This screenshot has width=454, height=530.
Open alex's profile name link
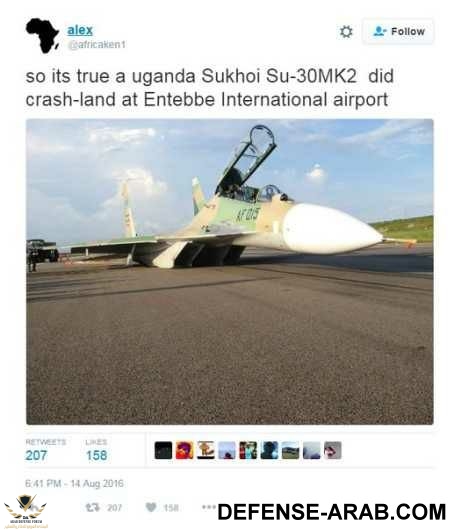80,30
